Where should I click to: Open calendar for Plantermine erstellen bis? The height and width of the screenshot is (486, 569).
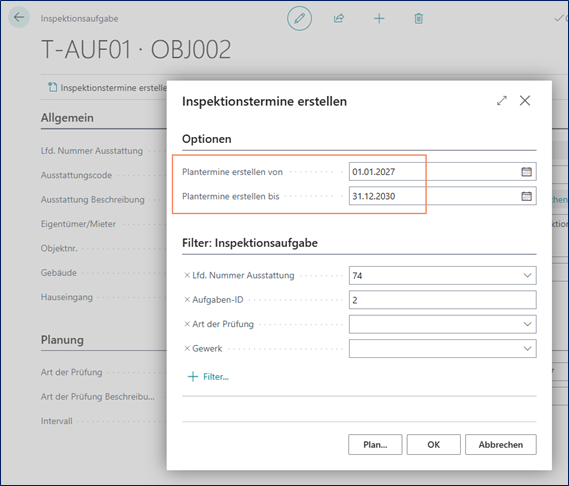pos(526,196)
